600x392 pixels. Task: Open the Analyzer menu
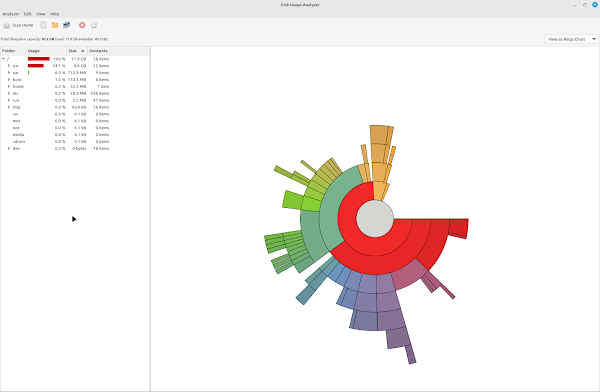pyautogui.click(x=11, y=14)
